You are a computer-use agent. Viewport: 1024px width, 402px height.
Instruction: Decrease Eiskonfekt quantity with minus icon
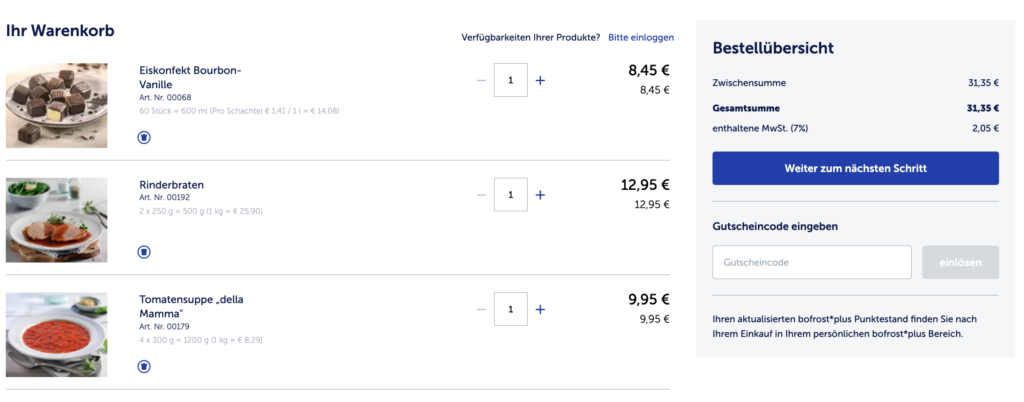point(481,80)
